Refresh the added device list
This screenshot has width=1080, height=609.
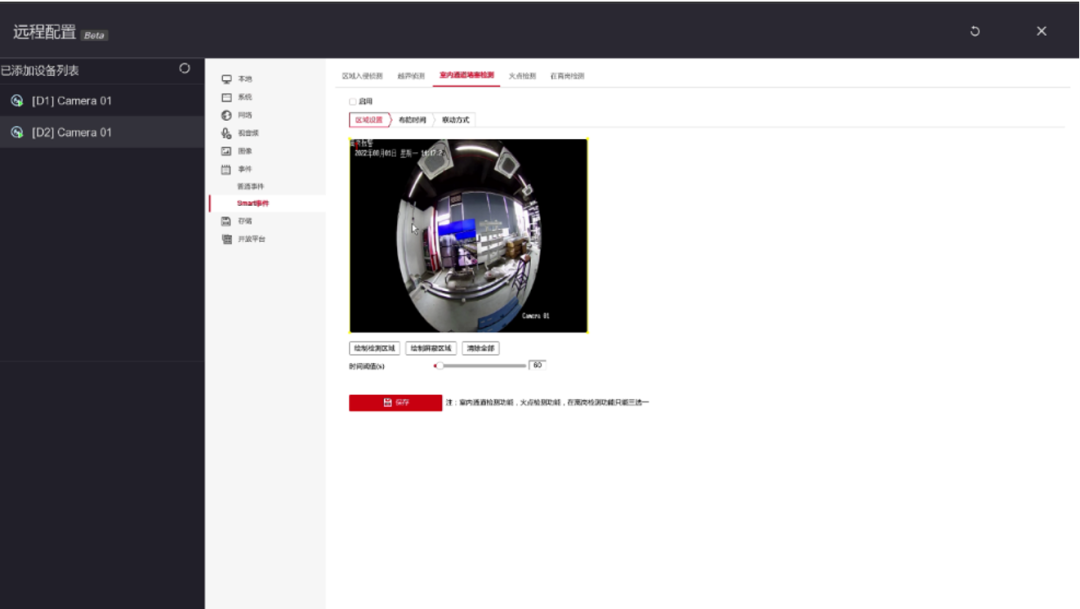click(x=184, y=69)
